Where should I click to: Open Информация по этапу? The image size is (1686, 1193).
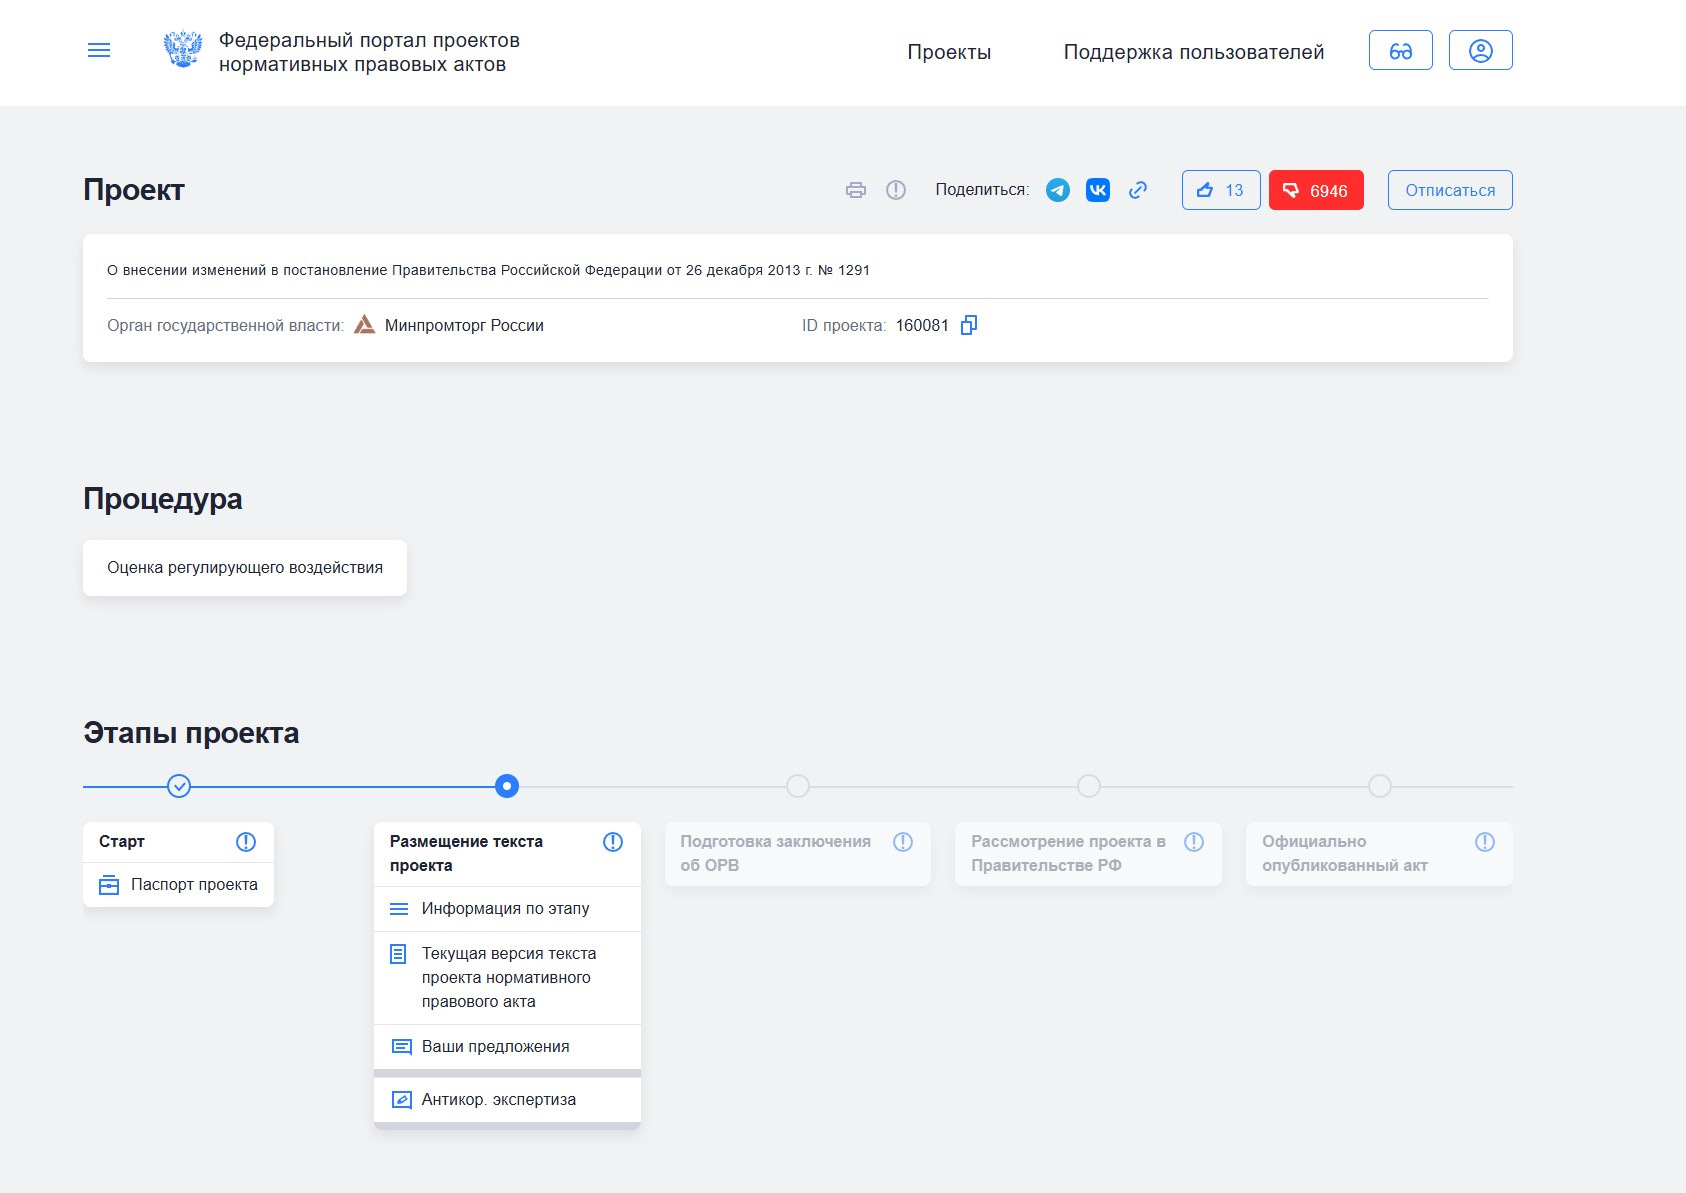tap(505, 909)
